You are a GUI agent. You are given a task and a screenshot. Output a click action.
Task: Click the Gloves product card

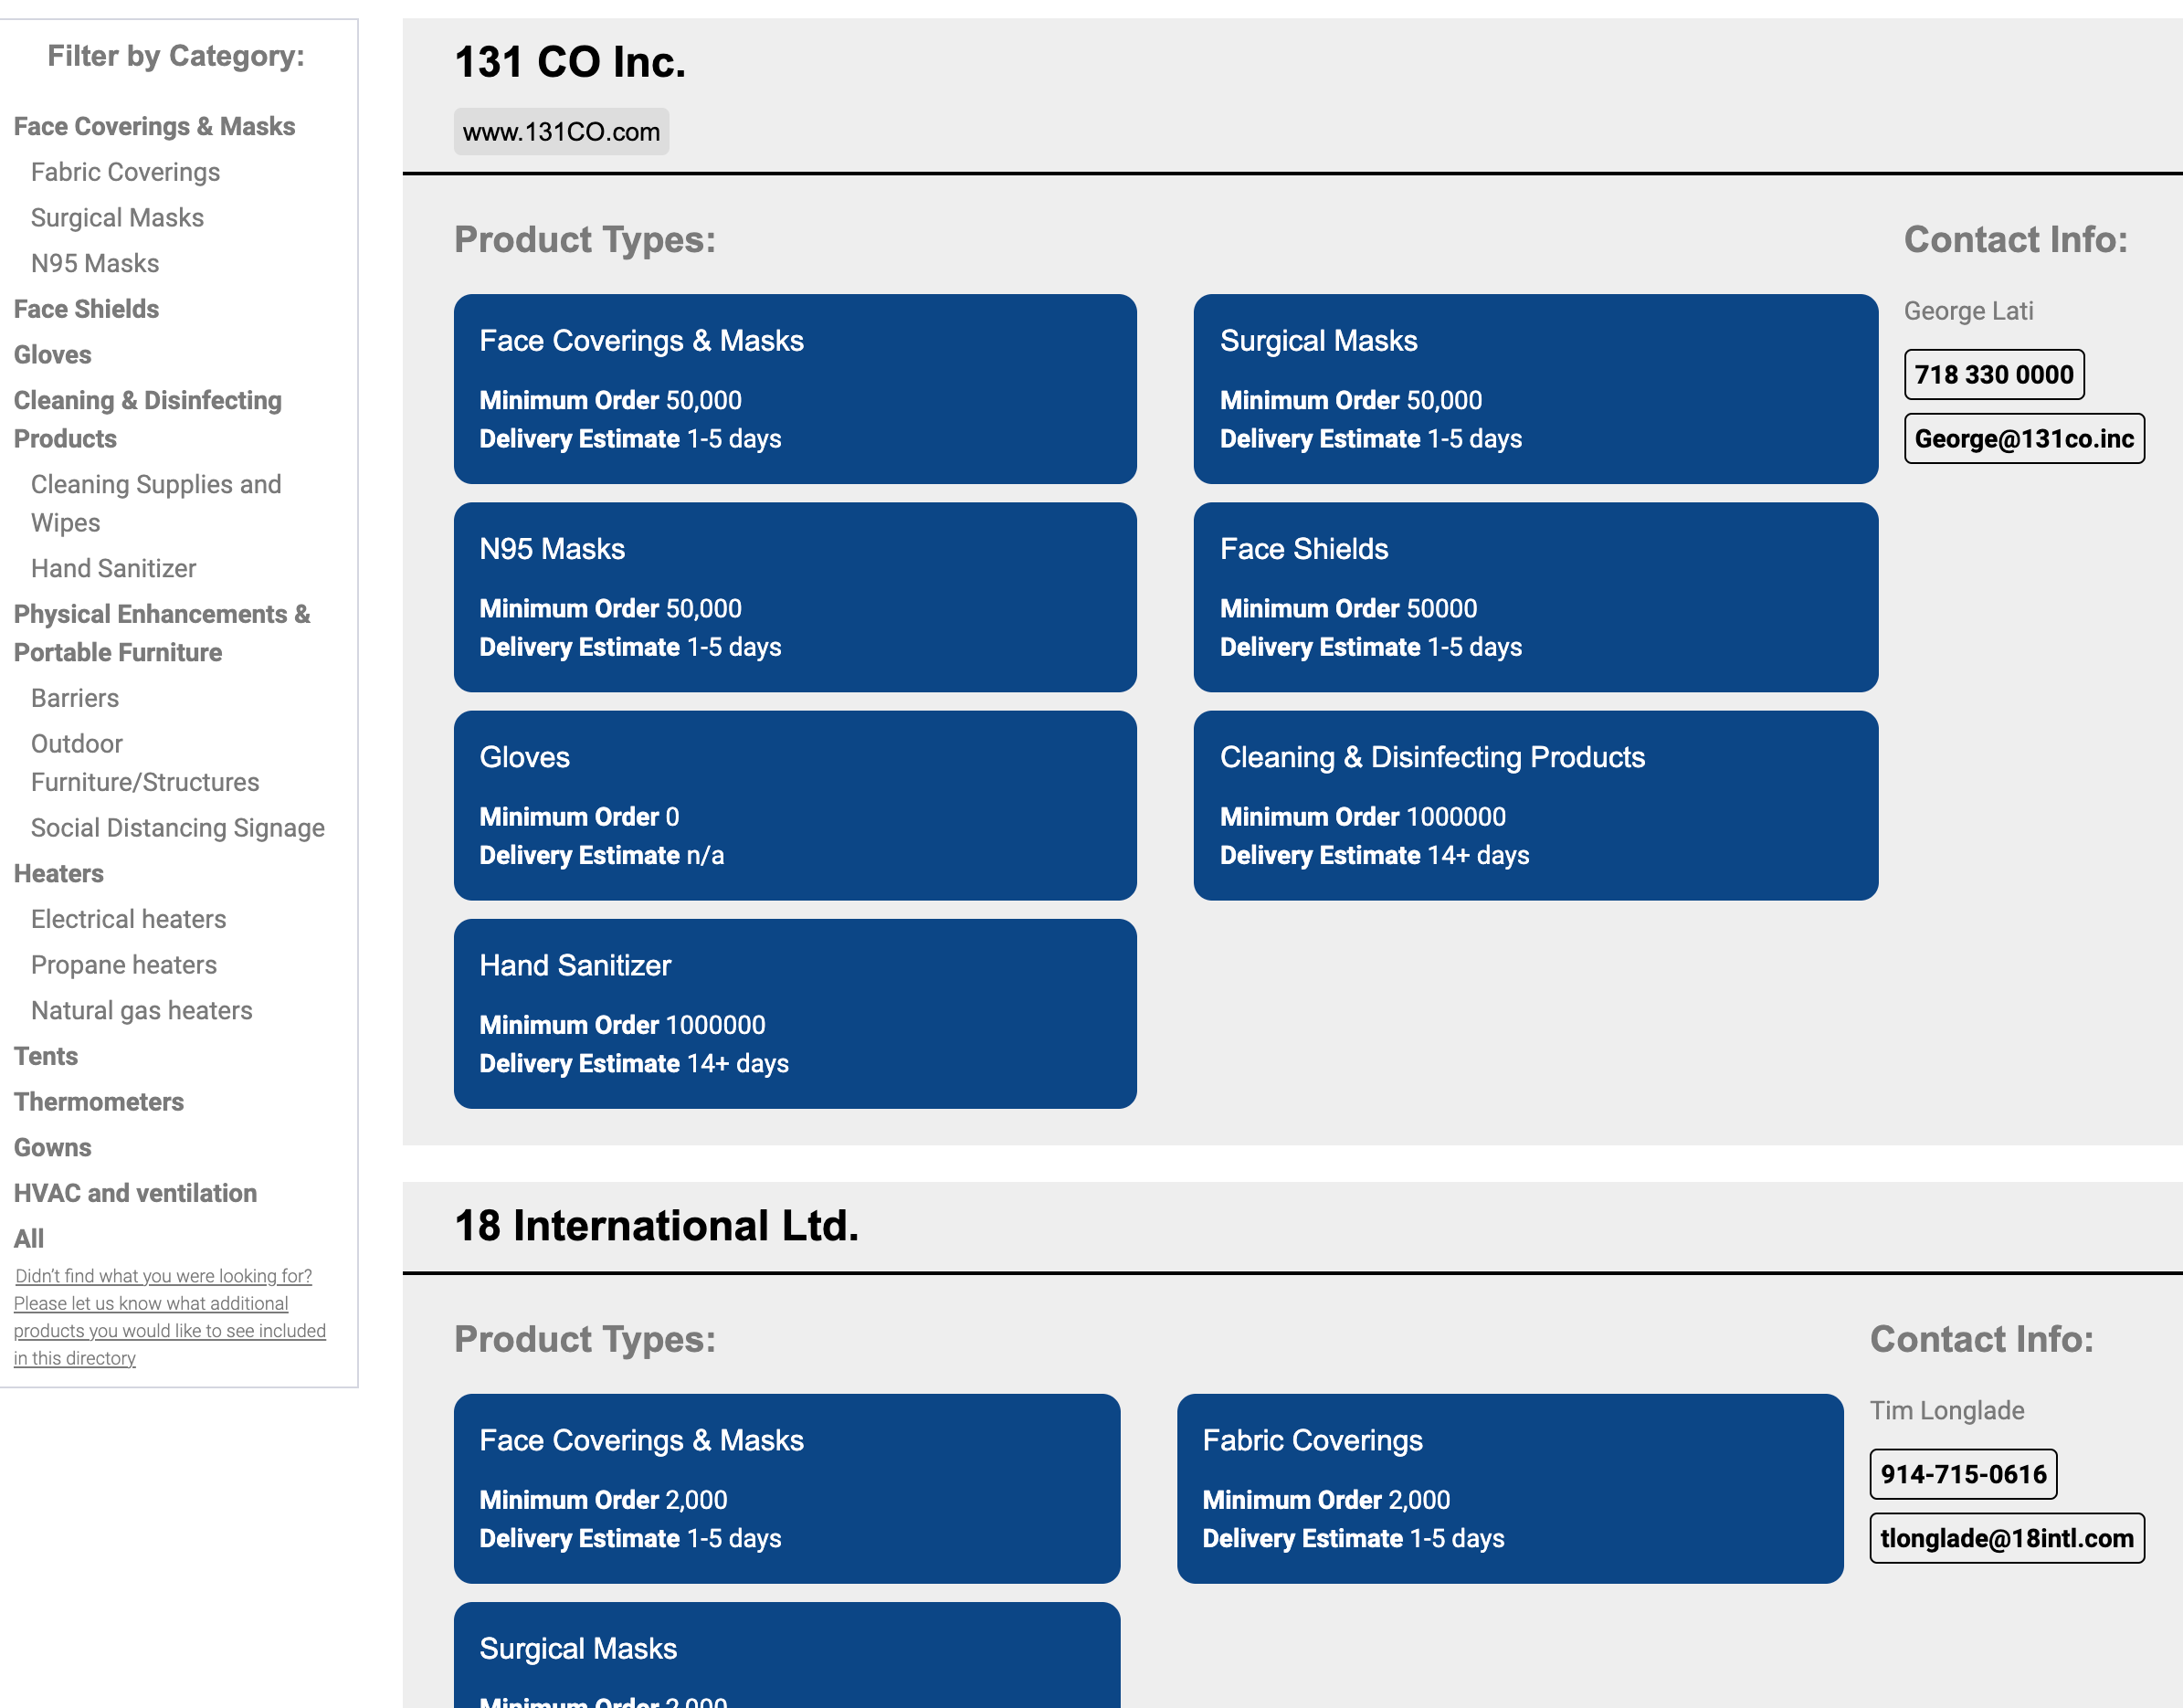tap(795, 805)
